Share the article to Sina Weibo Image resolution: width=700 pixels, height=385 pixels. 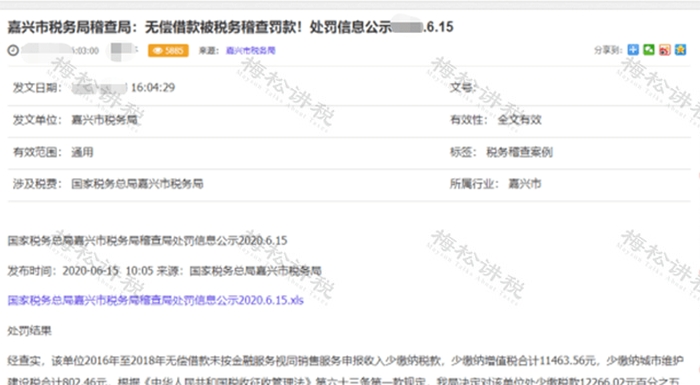click(x=665, y=50)
